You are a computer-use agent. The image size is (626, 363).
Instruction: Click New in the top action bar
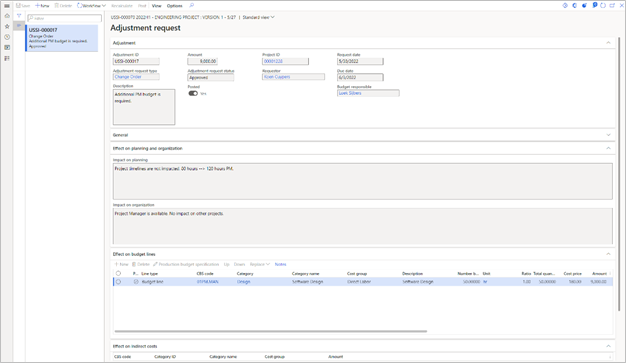(x=42, y=6)
